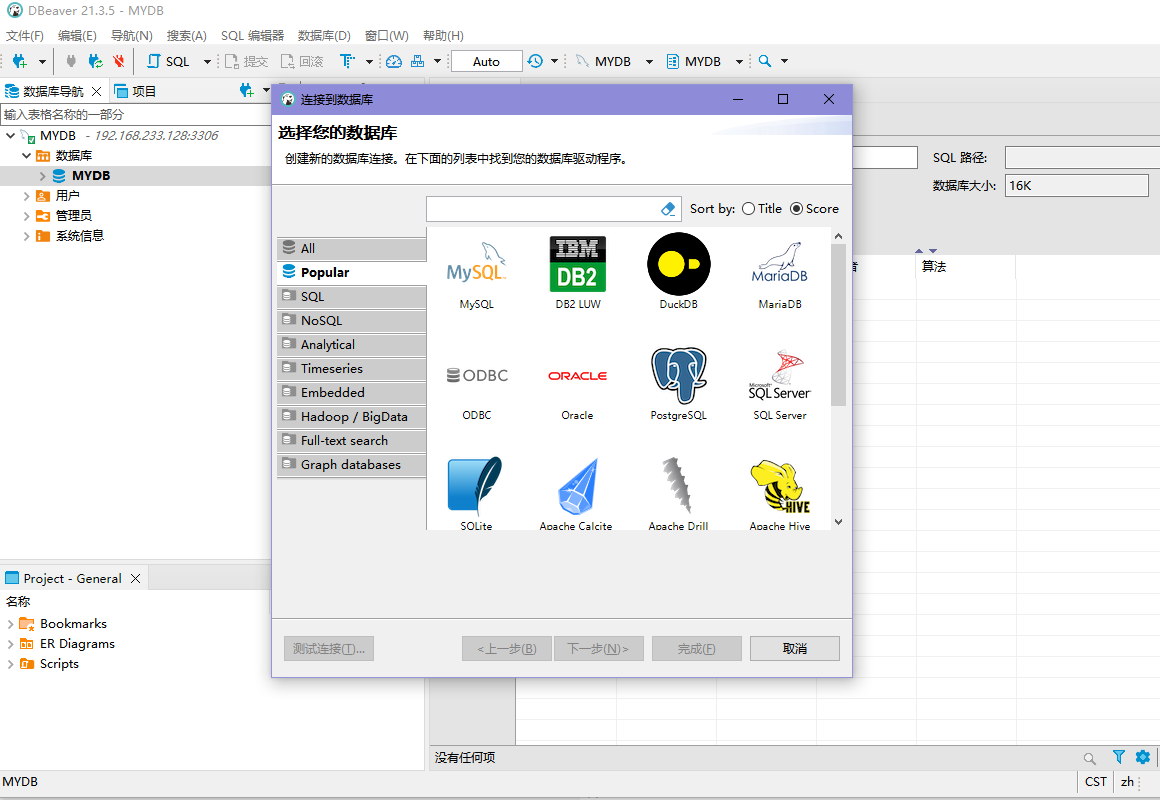
Task: Sort drivers by Score radio button
Action: click(797, 209)
